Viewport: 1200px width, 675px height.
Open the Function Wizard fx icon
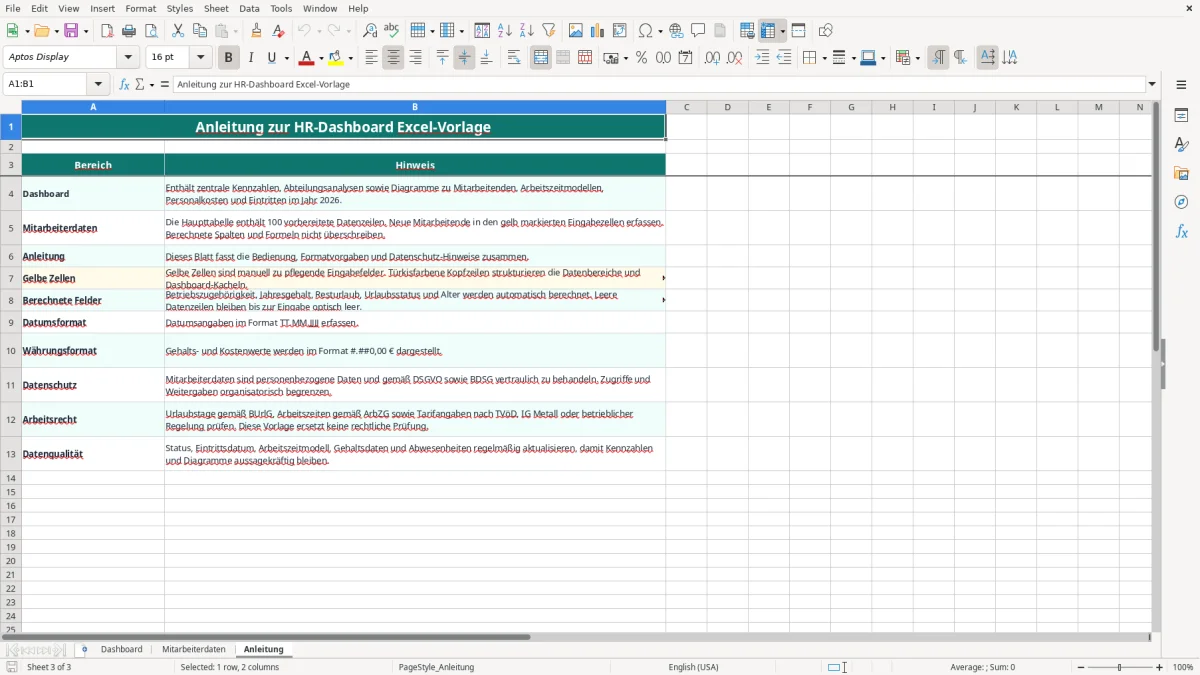coord(125,84)
